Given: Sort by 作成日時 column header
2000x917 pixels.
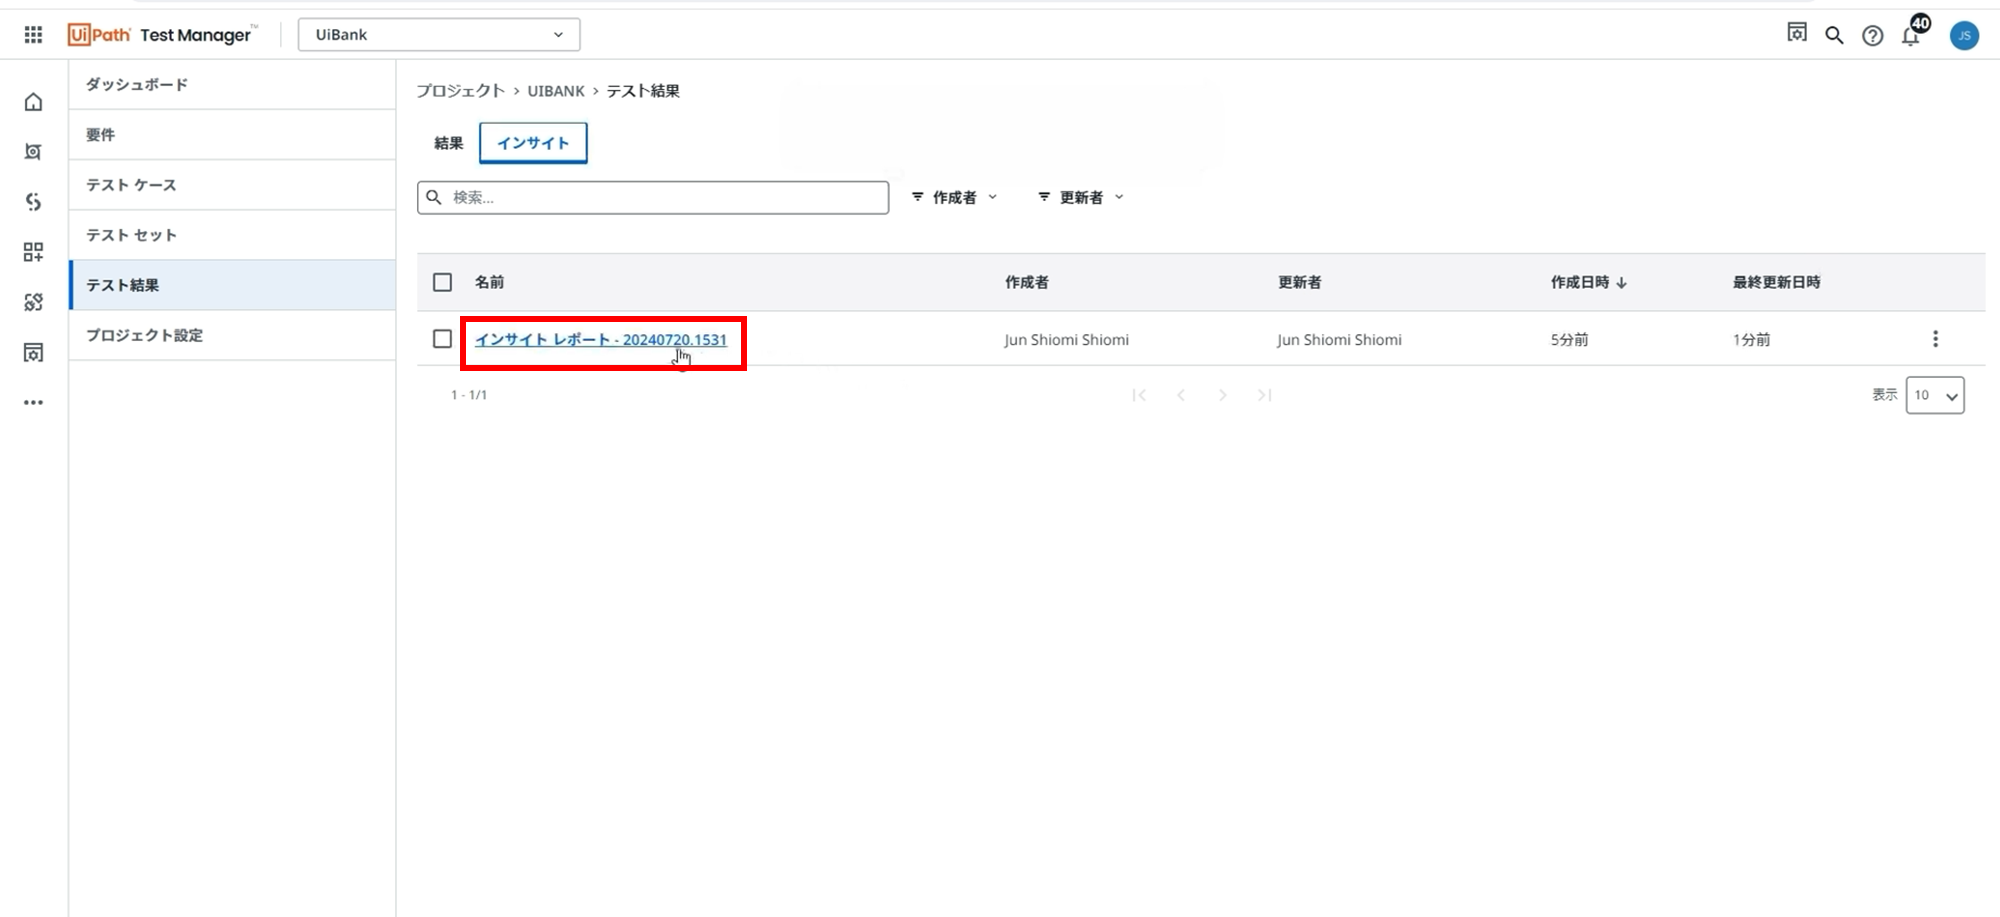Looking at the screenshot, I should [x=1588, y=282].
